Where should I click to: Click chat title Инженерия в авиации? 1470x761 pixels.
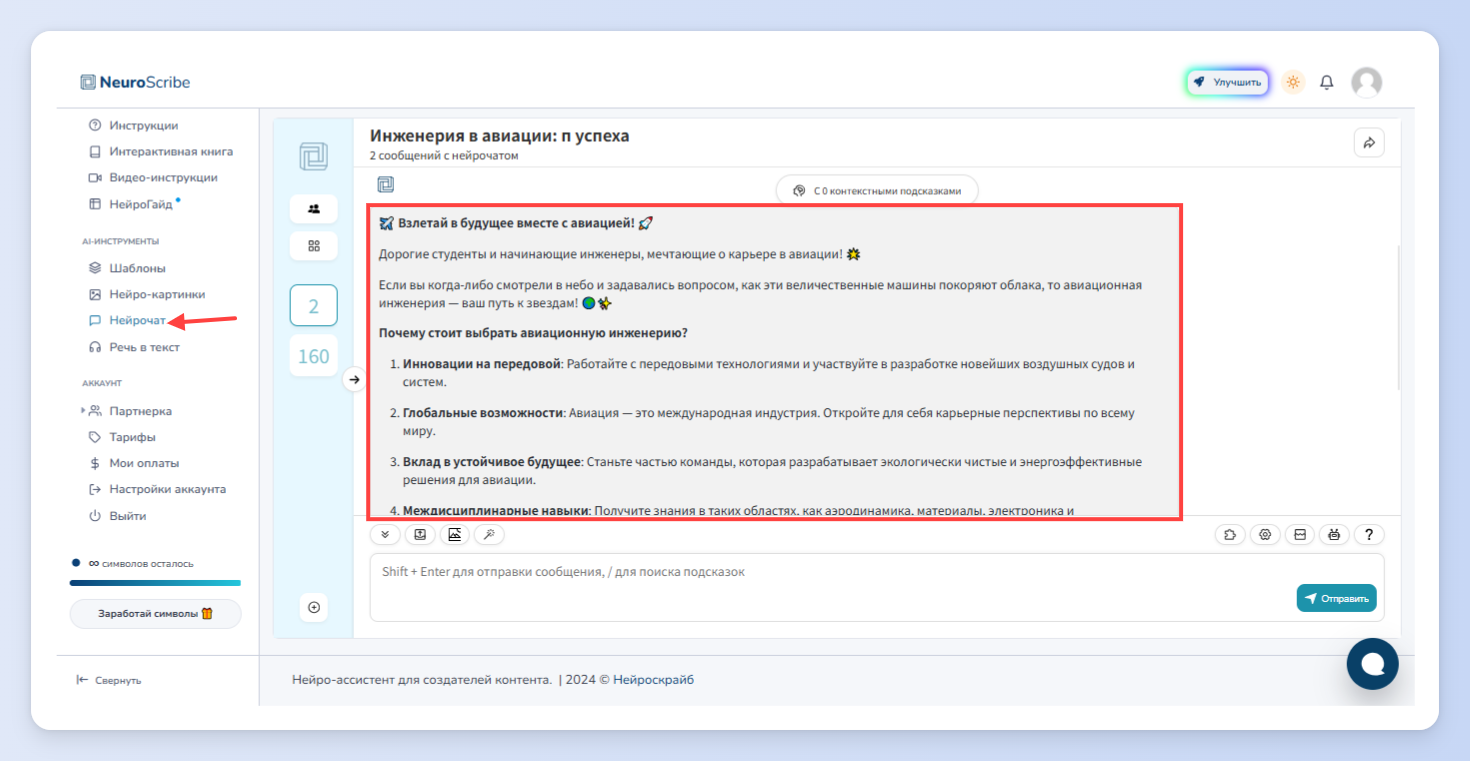coord(500,136)
